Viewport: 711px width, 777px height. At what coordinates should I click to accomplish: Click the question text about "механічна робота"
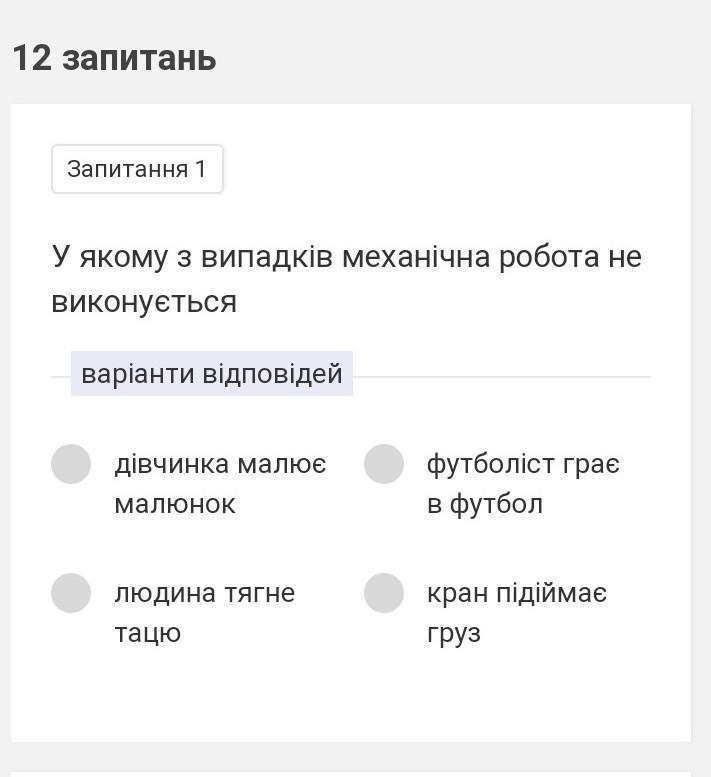click(x=346, y=258)
